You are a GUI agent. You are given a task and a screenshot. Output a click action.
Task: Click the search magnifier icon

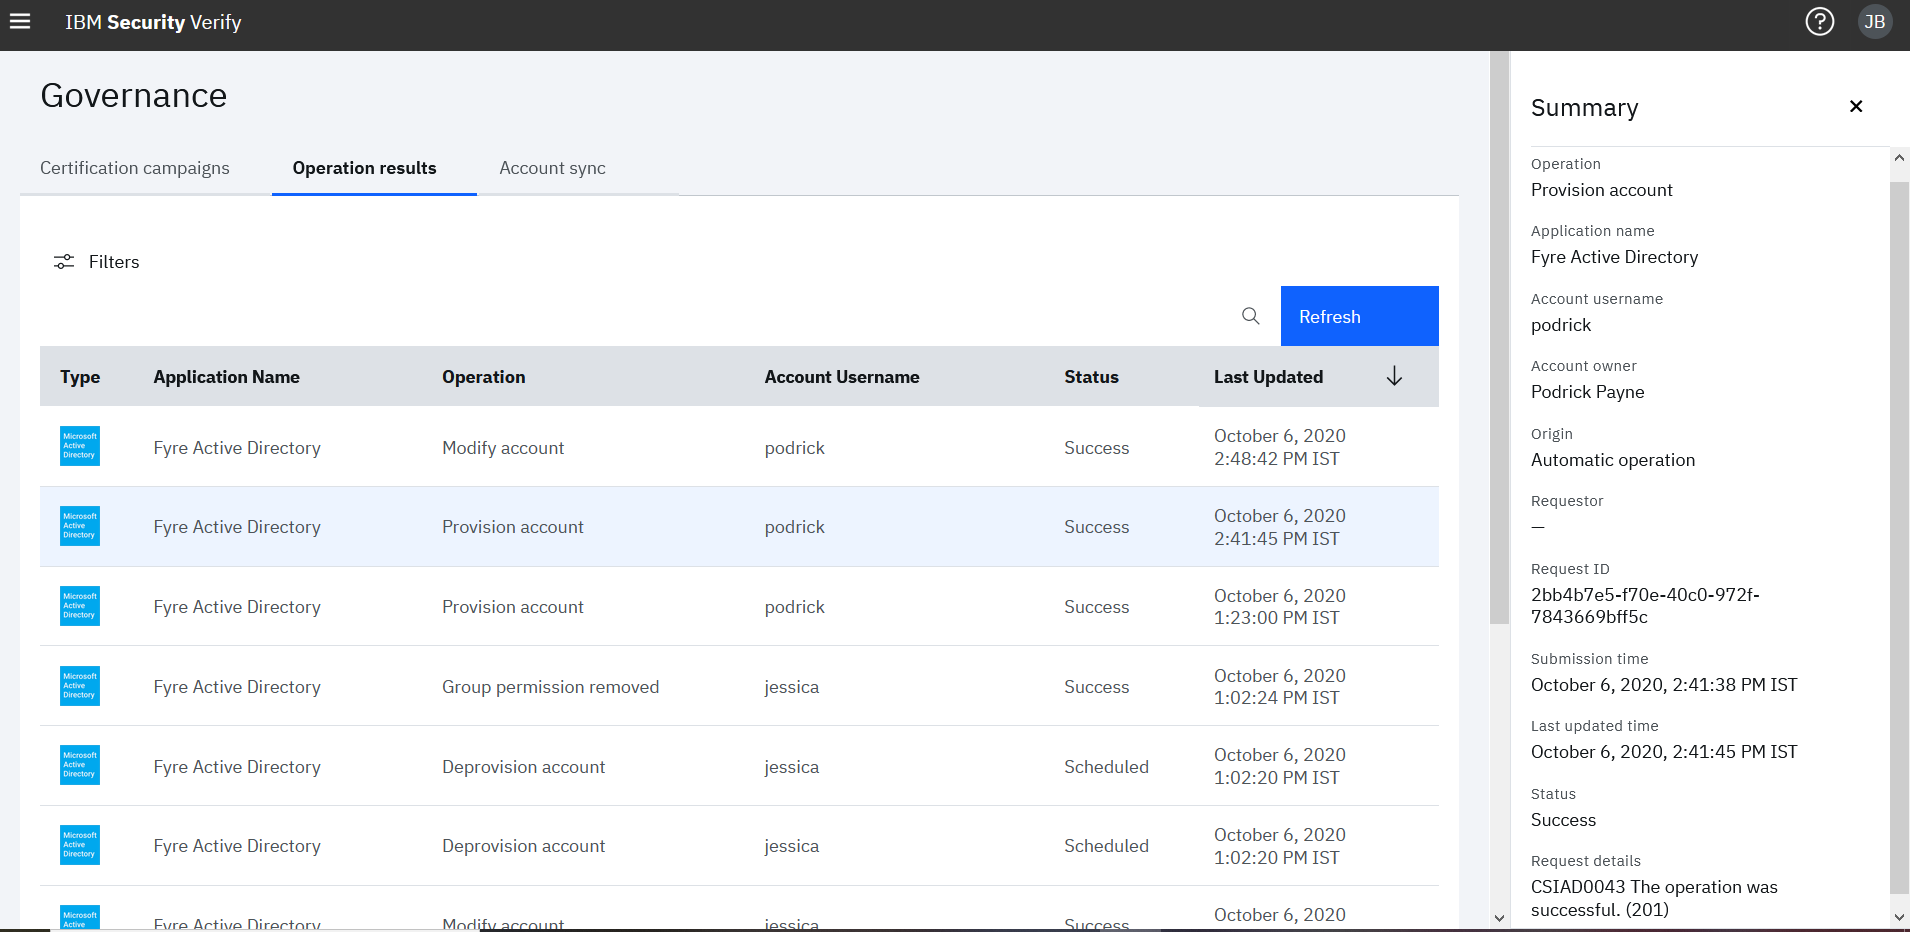[x=1251, y=316]
